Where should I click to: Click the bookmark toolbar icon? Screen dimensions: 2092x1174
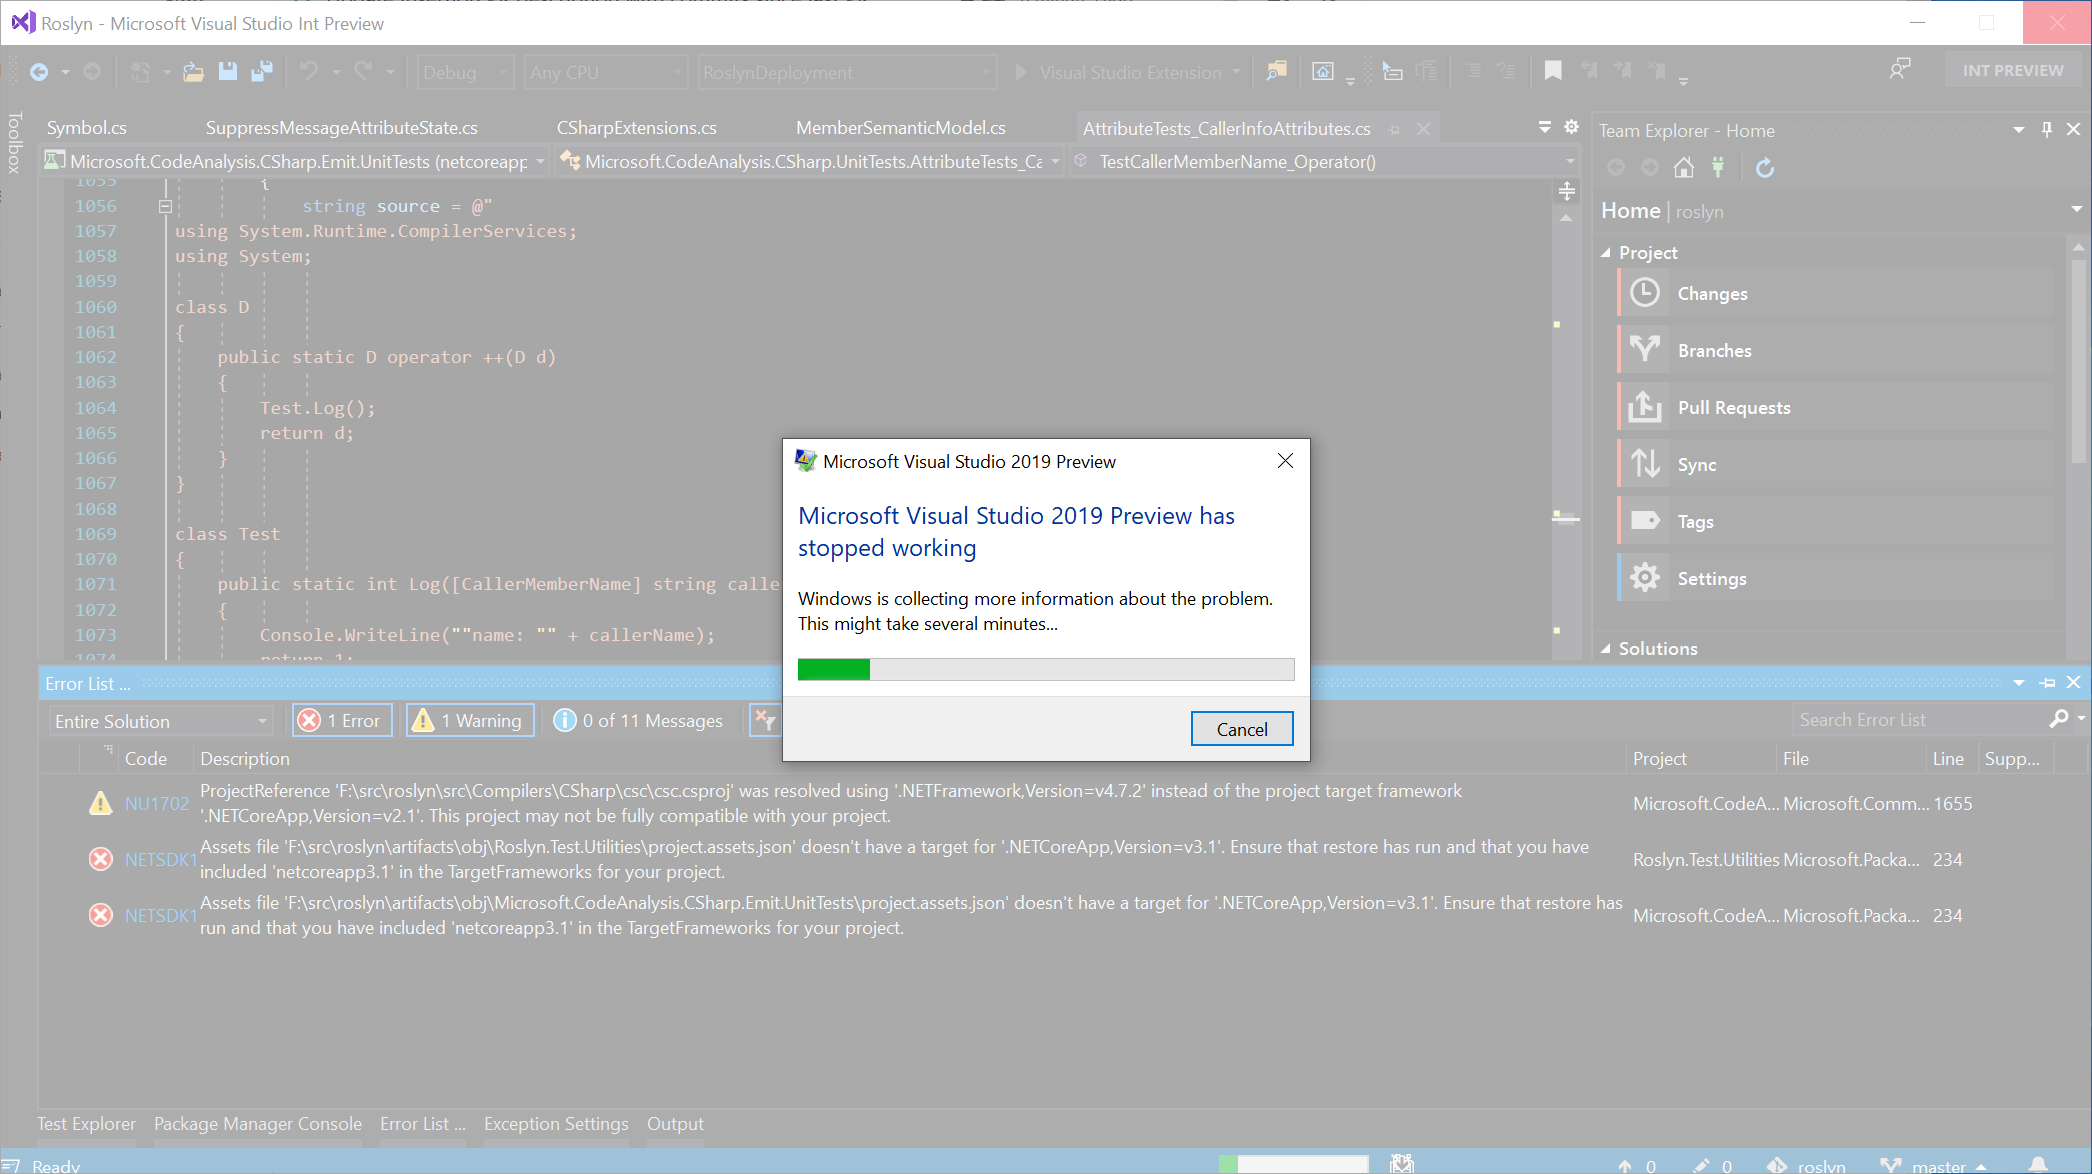1553,71
